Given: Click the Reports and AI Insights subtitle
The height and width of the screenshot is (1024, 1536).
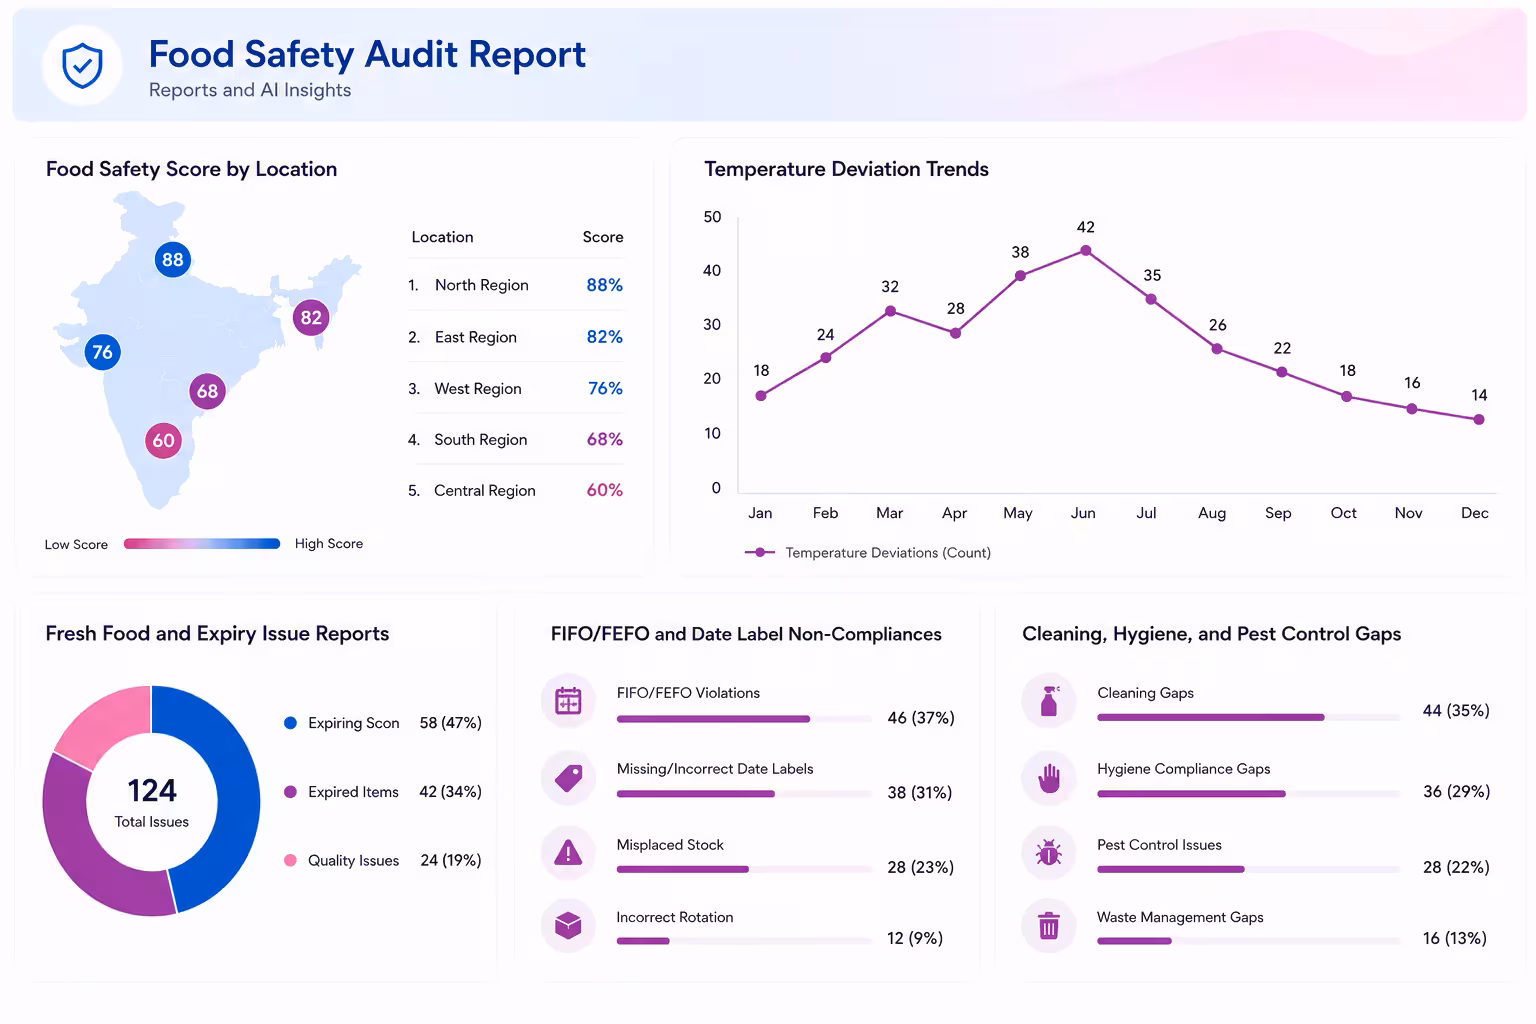Looking at the screenshot, I should tap(250, 90).
